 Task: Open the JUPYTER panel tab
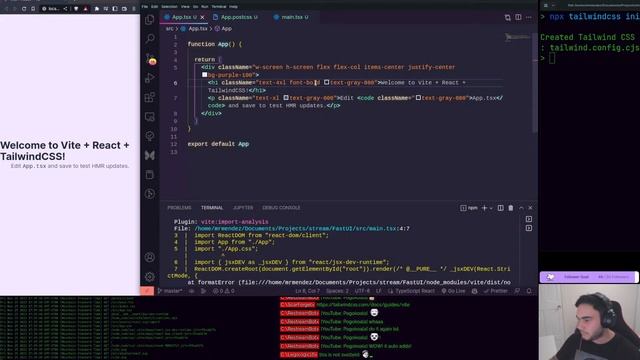coord(243,208)
